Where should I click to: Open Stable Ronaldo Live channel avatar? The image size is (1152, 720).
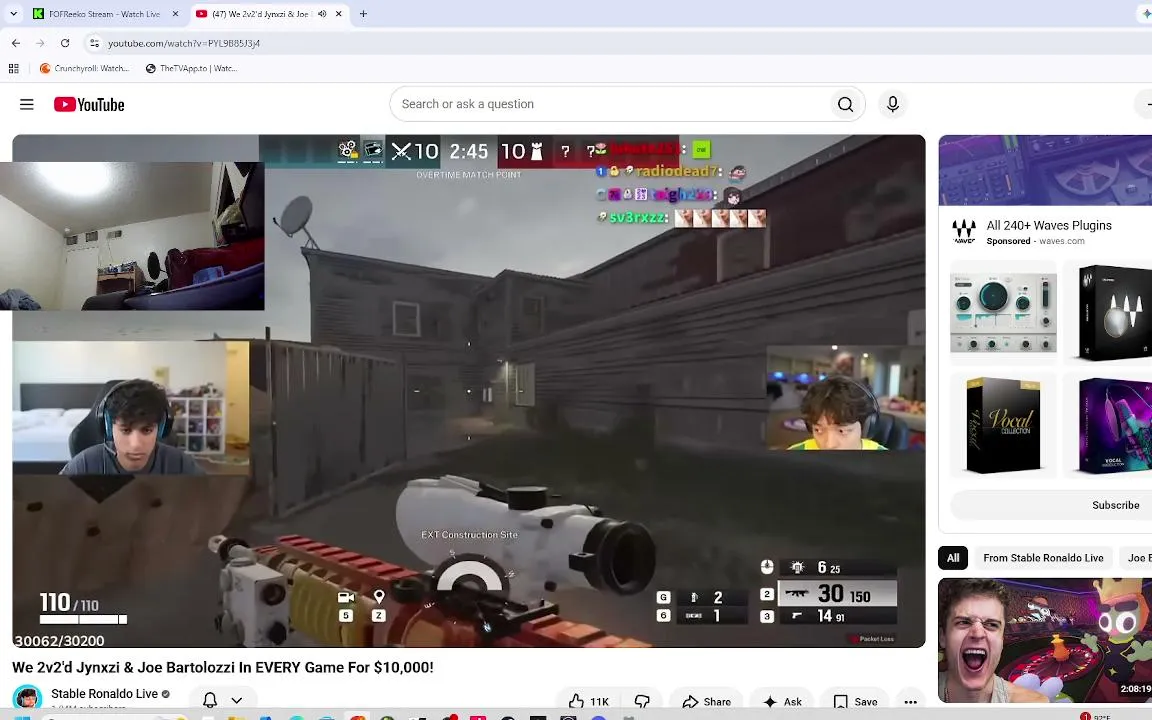(x=27, y=696)
